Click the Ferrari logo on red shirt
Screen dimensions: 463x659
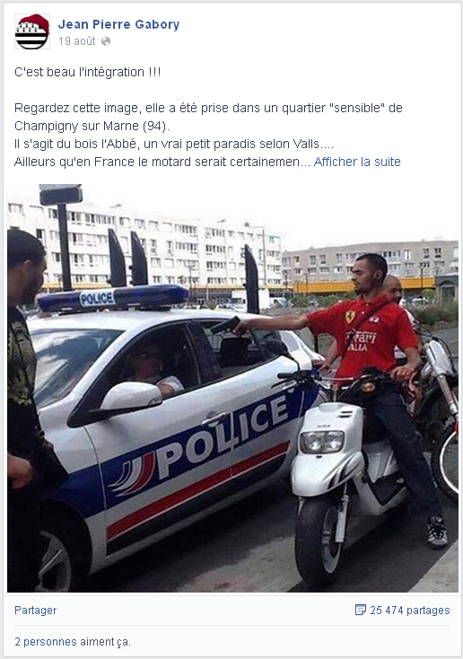pyautogui.click(x=350, y=316)
